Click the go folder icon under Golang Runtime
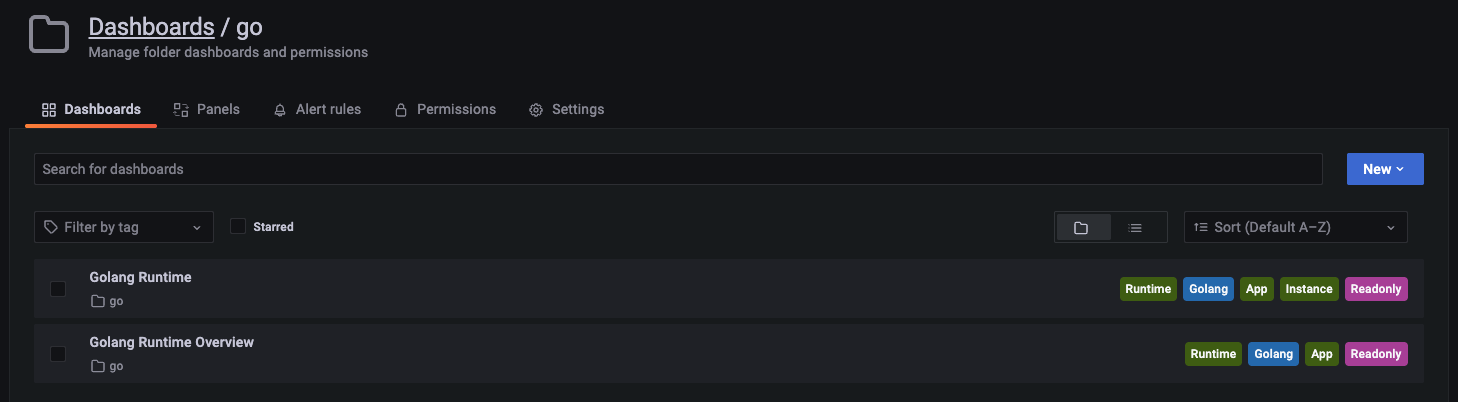Viewport: 1458px width, 402px height. pyautogui.click(x=98, y=301)
